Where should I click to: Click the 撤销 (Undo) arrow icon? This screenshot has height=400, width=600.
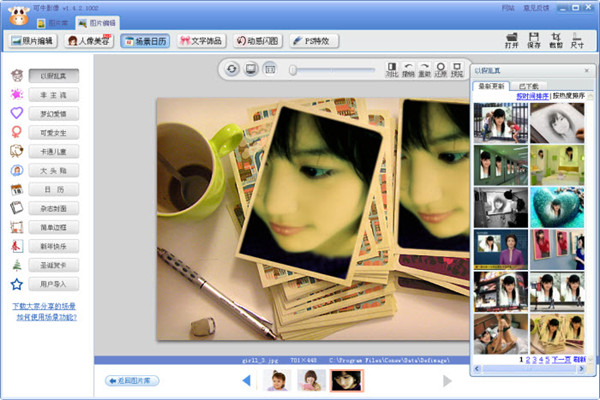pos(409,69)
